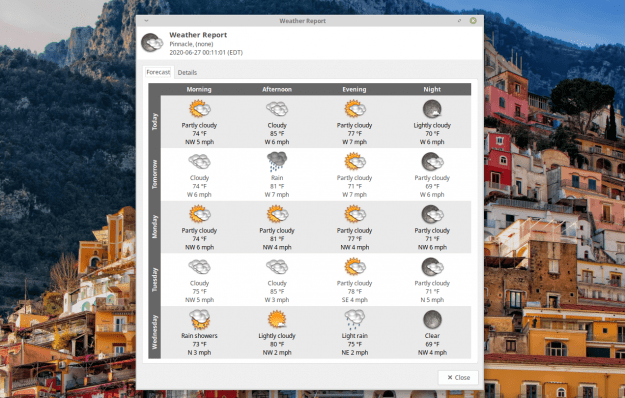Open the window menu arrow in title bar

click(146, 21)
